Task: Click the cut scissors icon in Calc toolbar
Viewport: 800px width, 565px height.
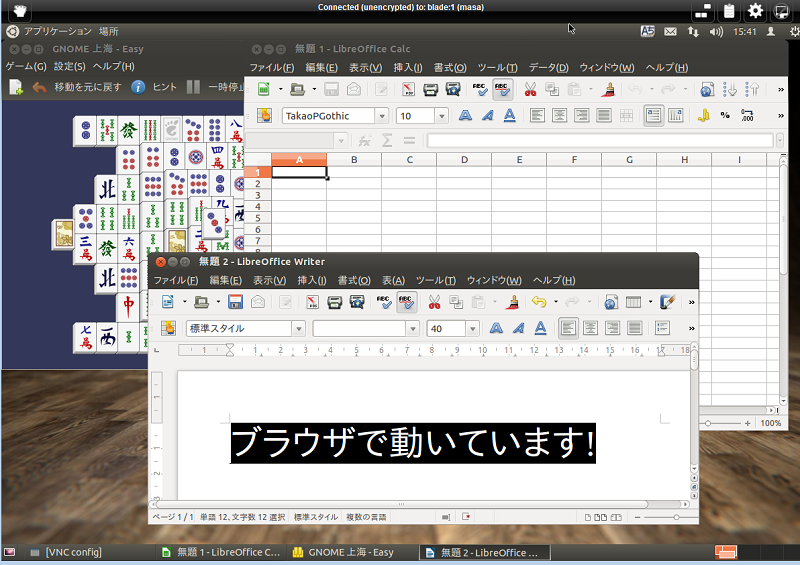Action: pyautogui.click(x=530, y=89)
